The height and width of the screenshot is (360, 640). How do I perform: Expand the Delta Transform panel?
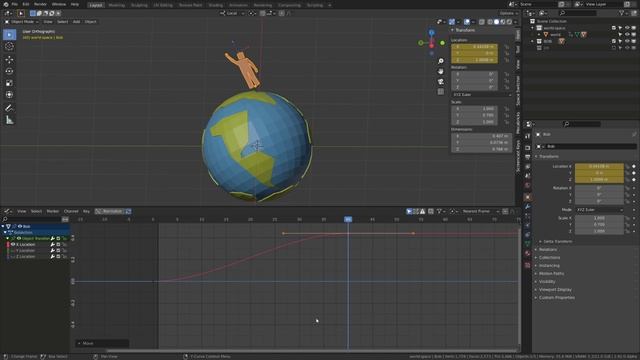[x=558, y=242]
